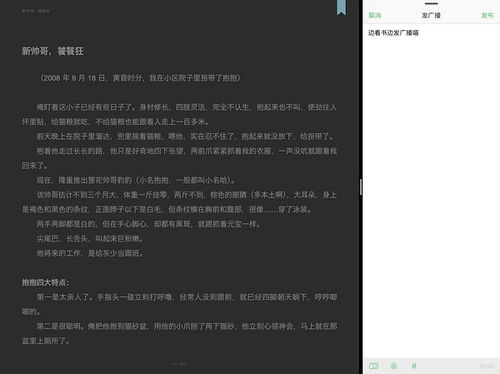
Task: Click the bold subheading 抱抱四大特点
Action: [x=45, y=282]
